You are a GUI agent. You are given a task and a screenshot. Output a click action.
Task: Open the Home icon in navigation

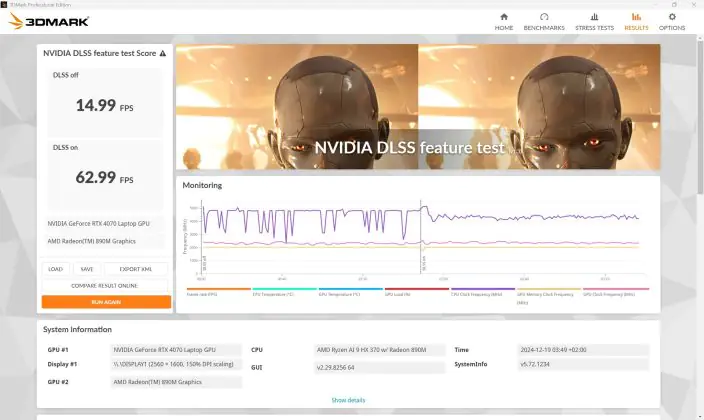pos(504,17)
